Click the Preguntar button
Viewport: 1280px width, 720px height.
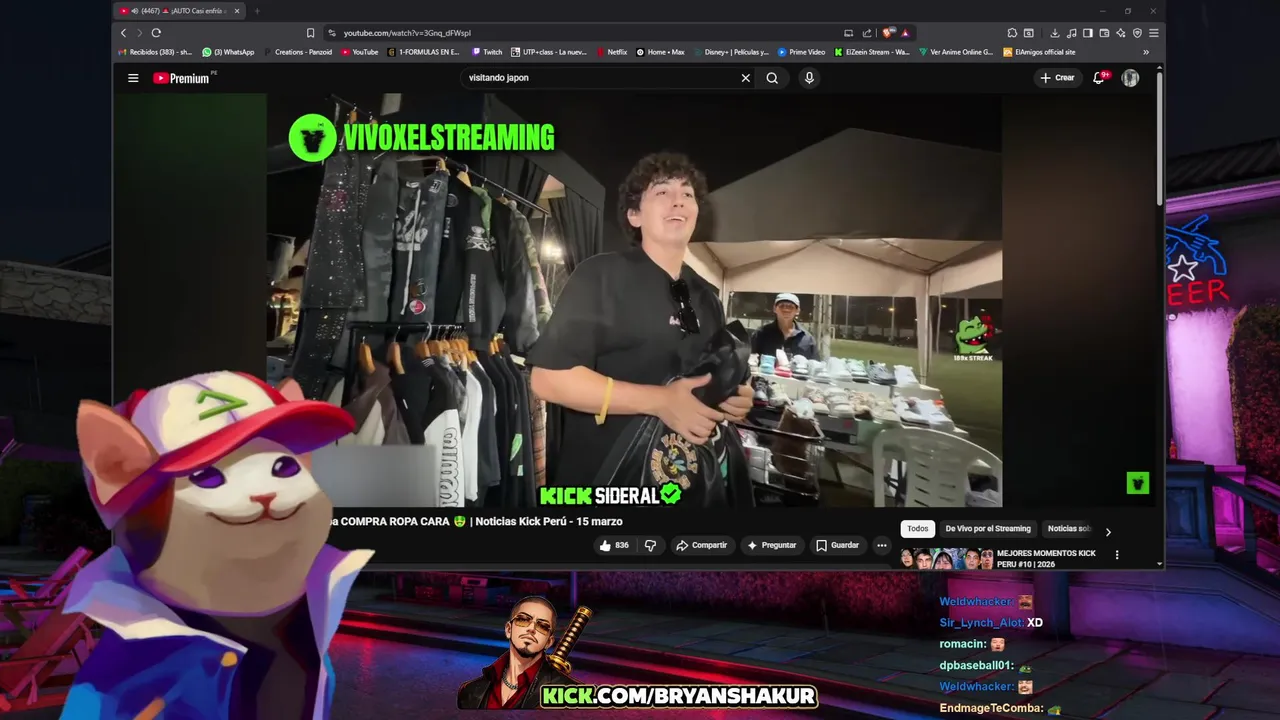coord(771,545)
